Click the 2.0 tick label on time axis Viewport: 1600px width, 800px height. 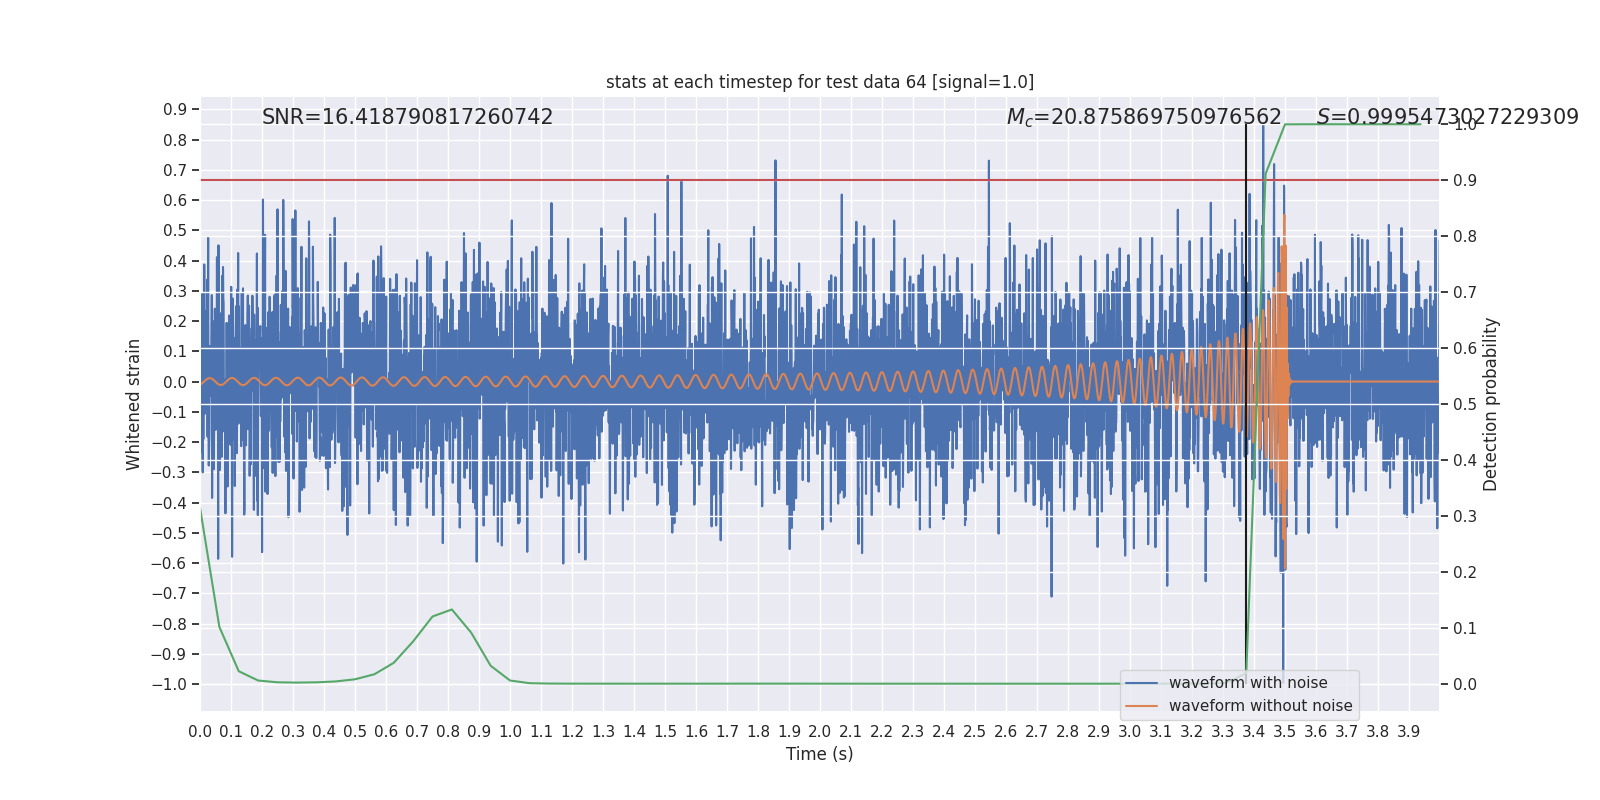(x=819, y=732)
